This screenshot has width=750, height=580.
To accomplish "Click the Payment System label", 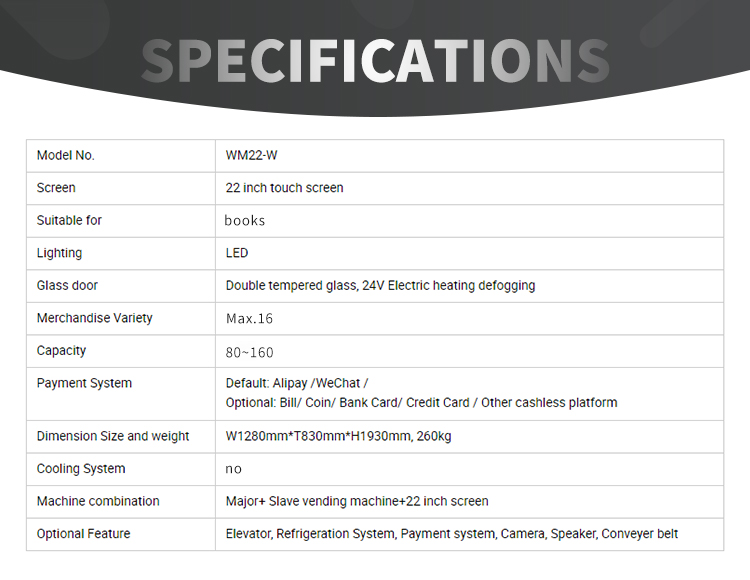I will [84, 383].
